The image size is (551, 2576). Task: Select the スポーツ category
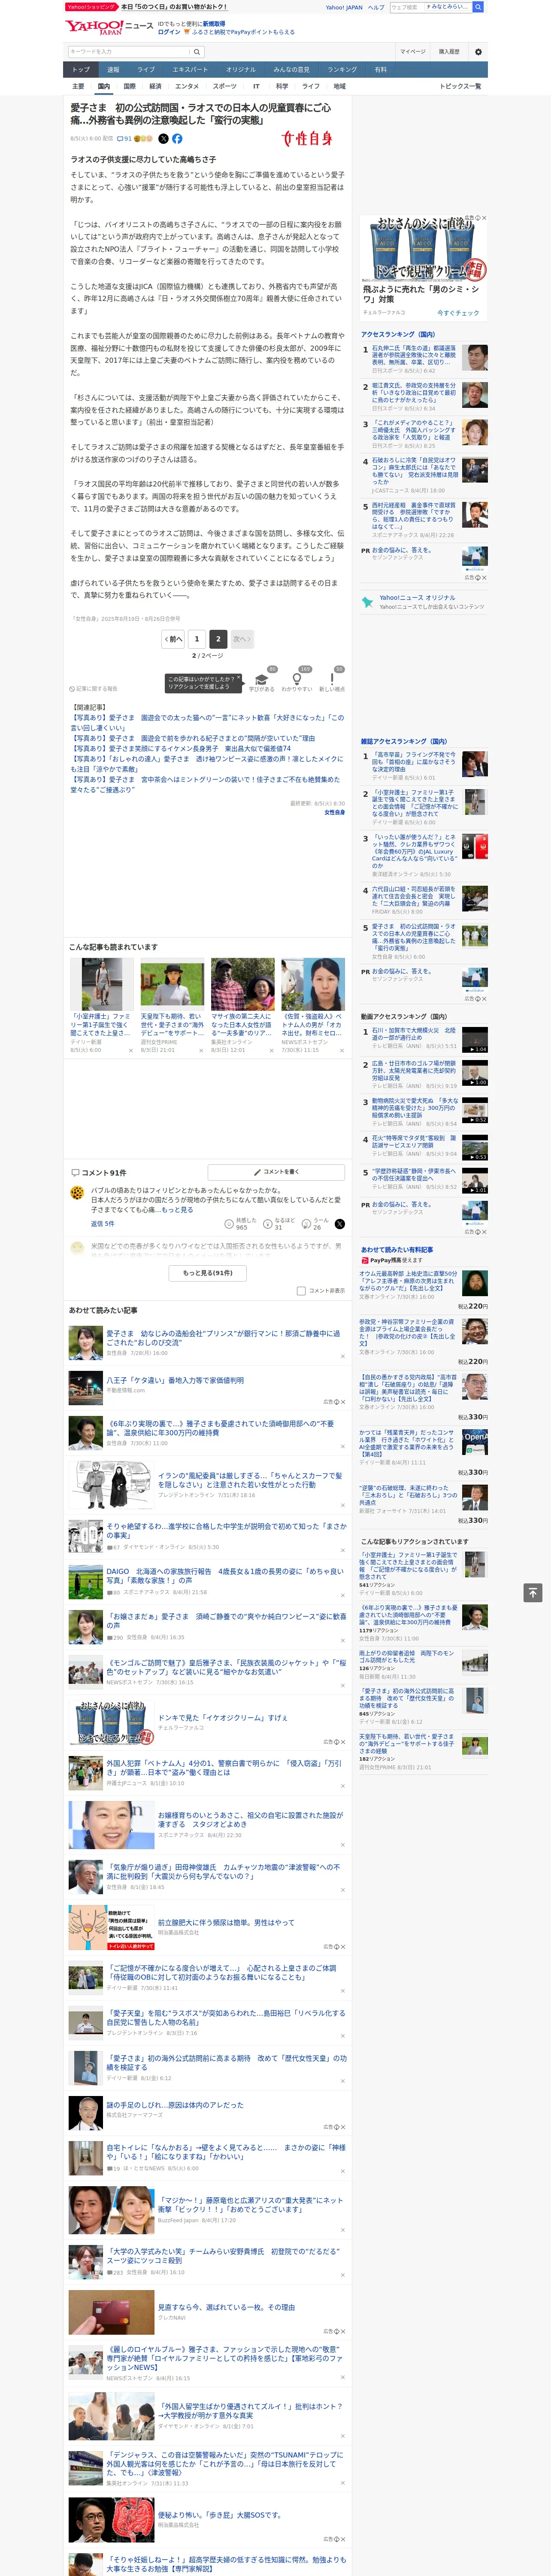click(225, 86)
